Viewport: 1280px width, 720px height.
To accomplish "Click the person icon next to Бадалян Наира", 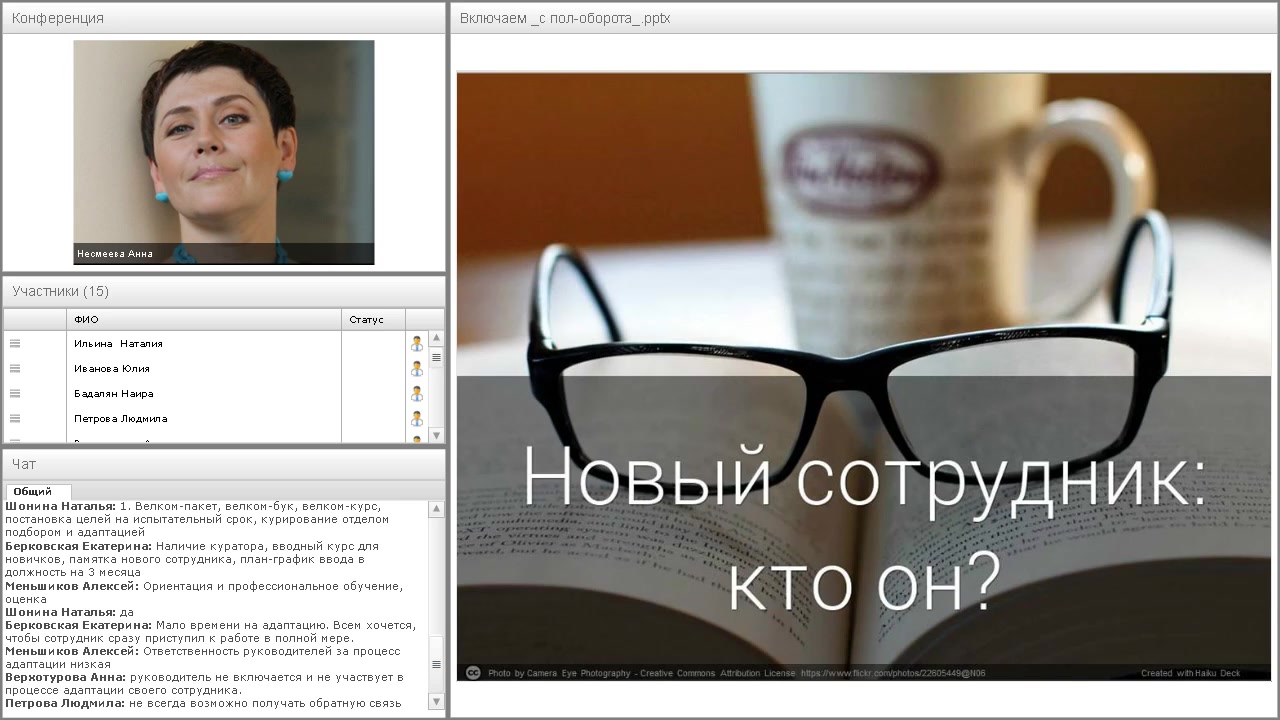I will pos(416,393).
